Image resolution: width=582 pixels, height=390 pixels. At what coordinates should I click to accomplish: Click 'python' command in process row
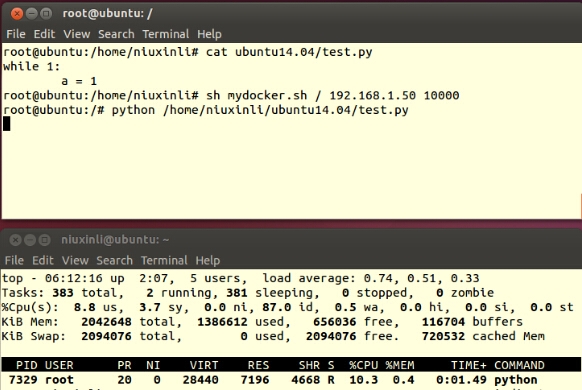(x=516, y=380)
